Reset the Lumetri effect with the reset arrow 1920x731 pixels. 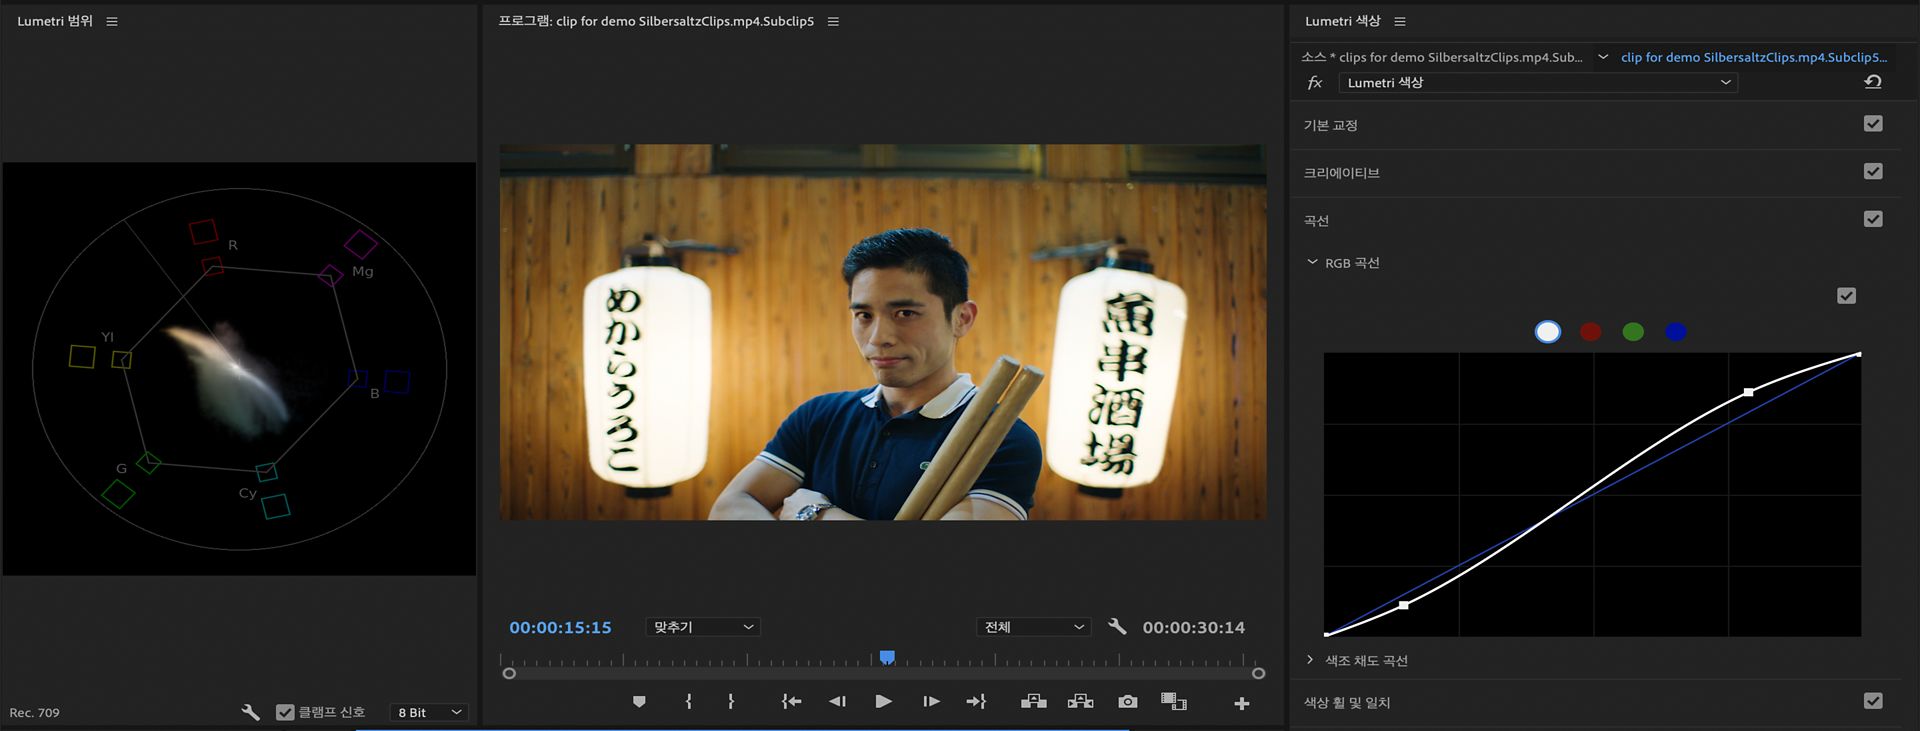coord(1872,82)
